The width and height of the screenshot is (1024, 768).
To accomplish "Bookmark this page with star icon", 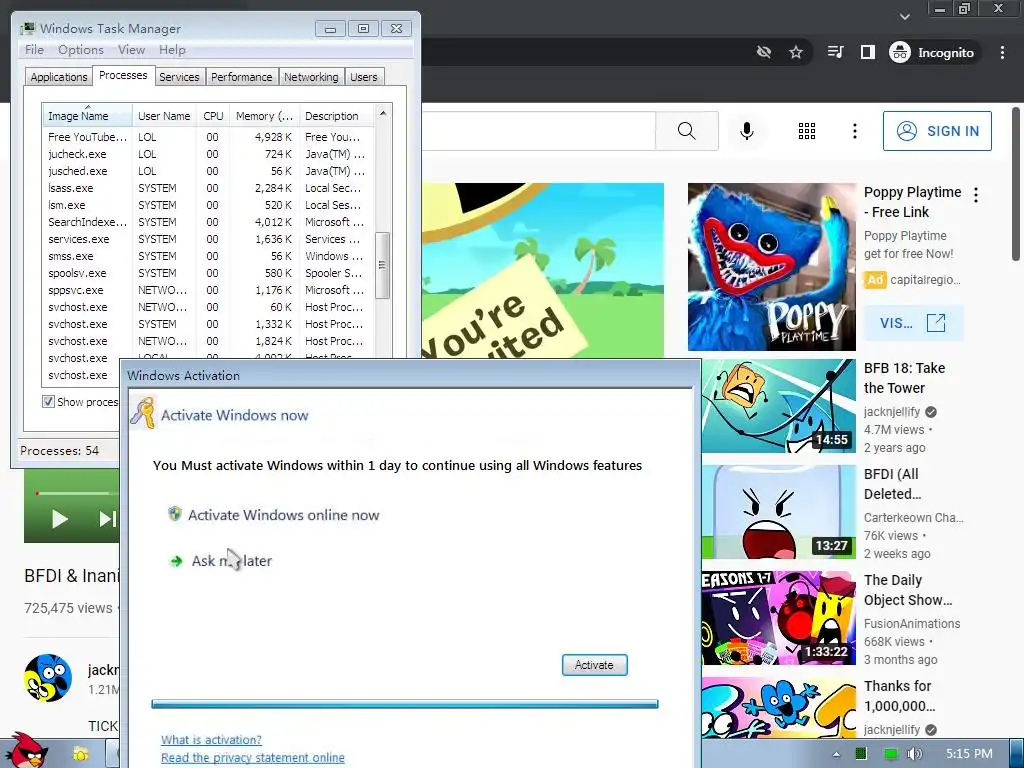I will point(795,52).
